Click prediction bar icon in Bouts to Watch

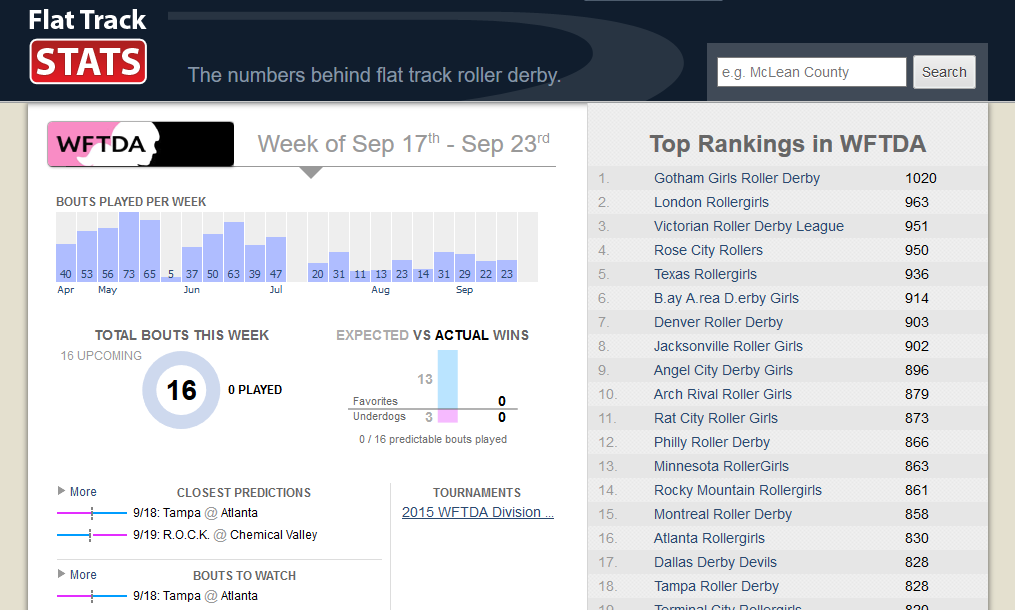92,596
